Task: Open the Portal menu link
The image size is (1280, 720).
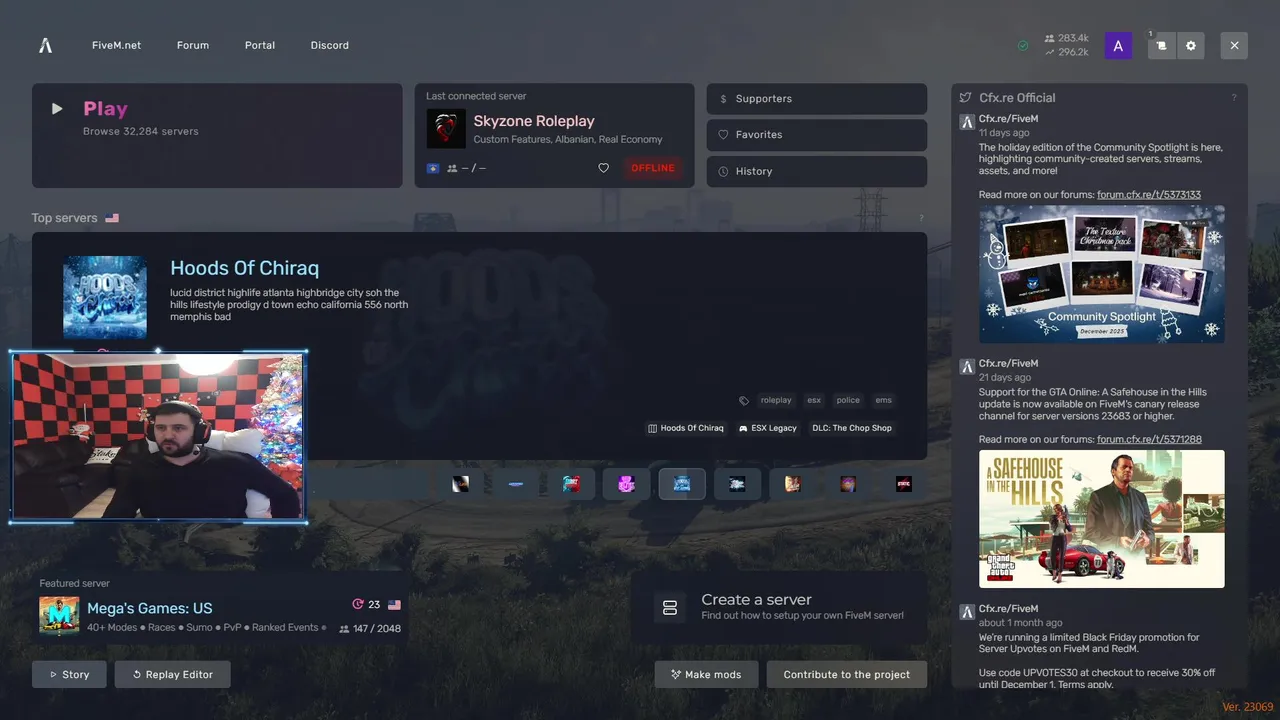Action: point(260,46)
